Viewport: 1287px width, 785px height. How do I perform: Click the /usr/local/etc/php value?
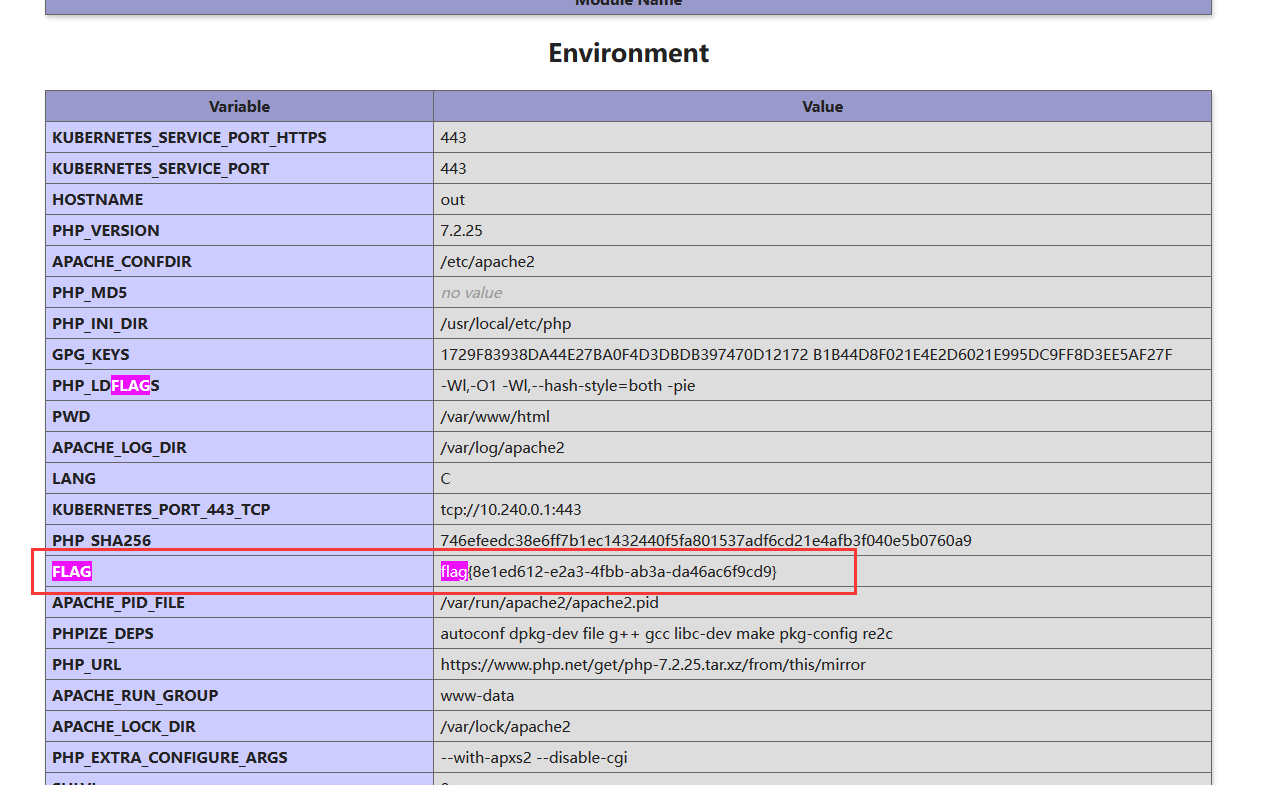505,323
